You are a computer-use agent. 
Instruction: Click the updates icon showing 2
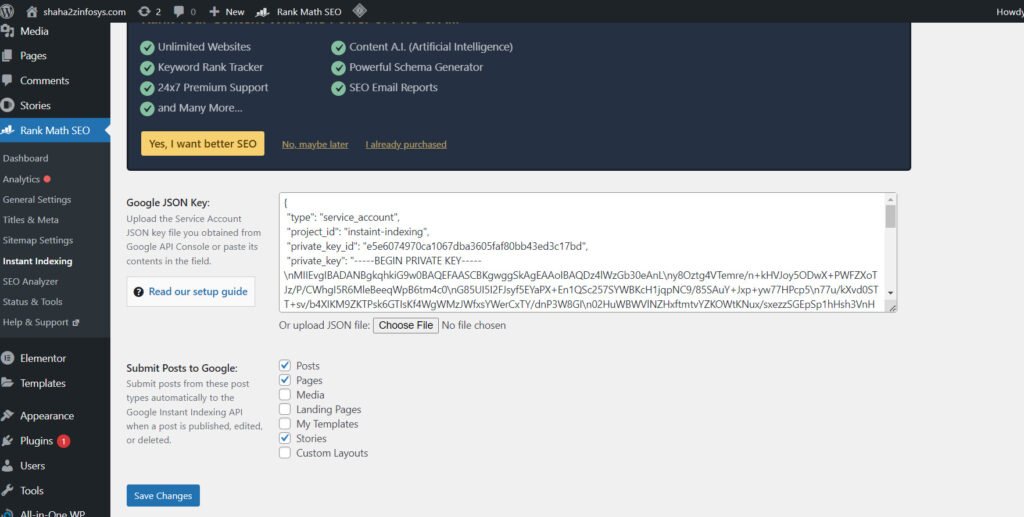[x=144, y=11]
